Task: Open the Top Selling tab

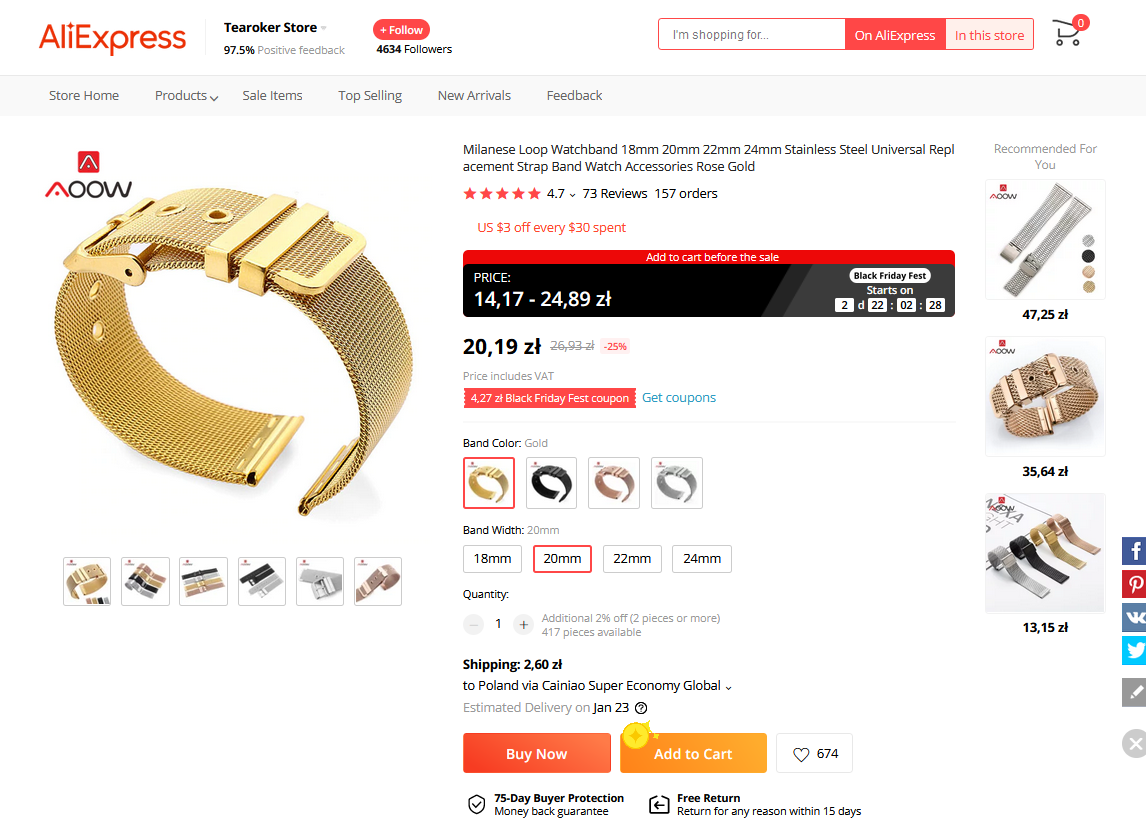Action: click(x=370, y=96)
